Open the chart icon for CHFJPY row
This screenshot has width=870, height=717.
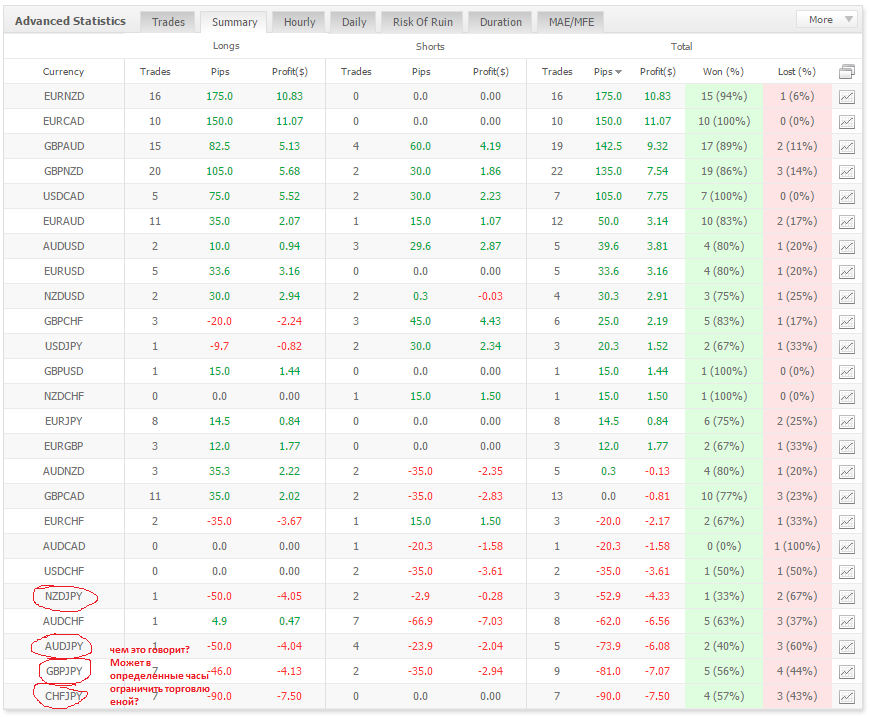click(x=846, y=696)
